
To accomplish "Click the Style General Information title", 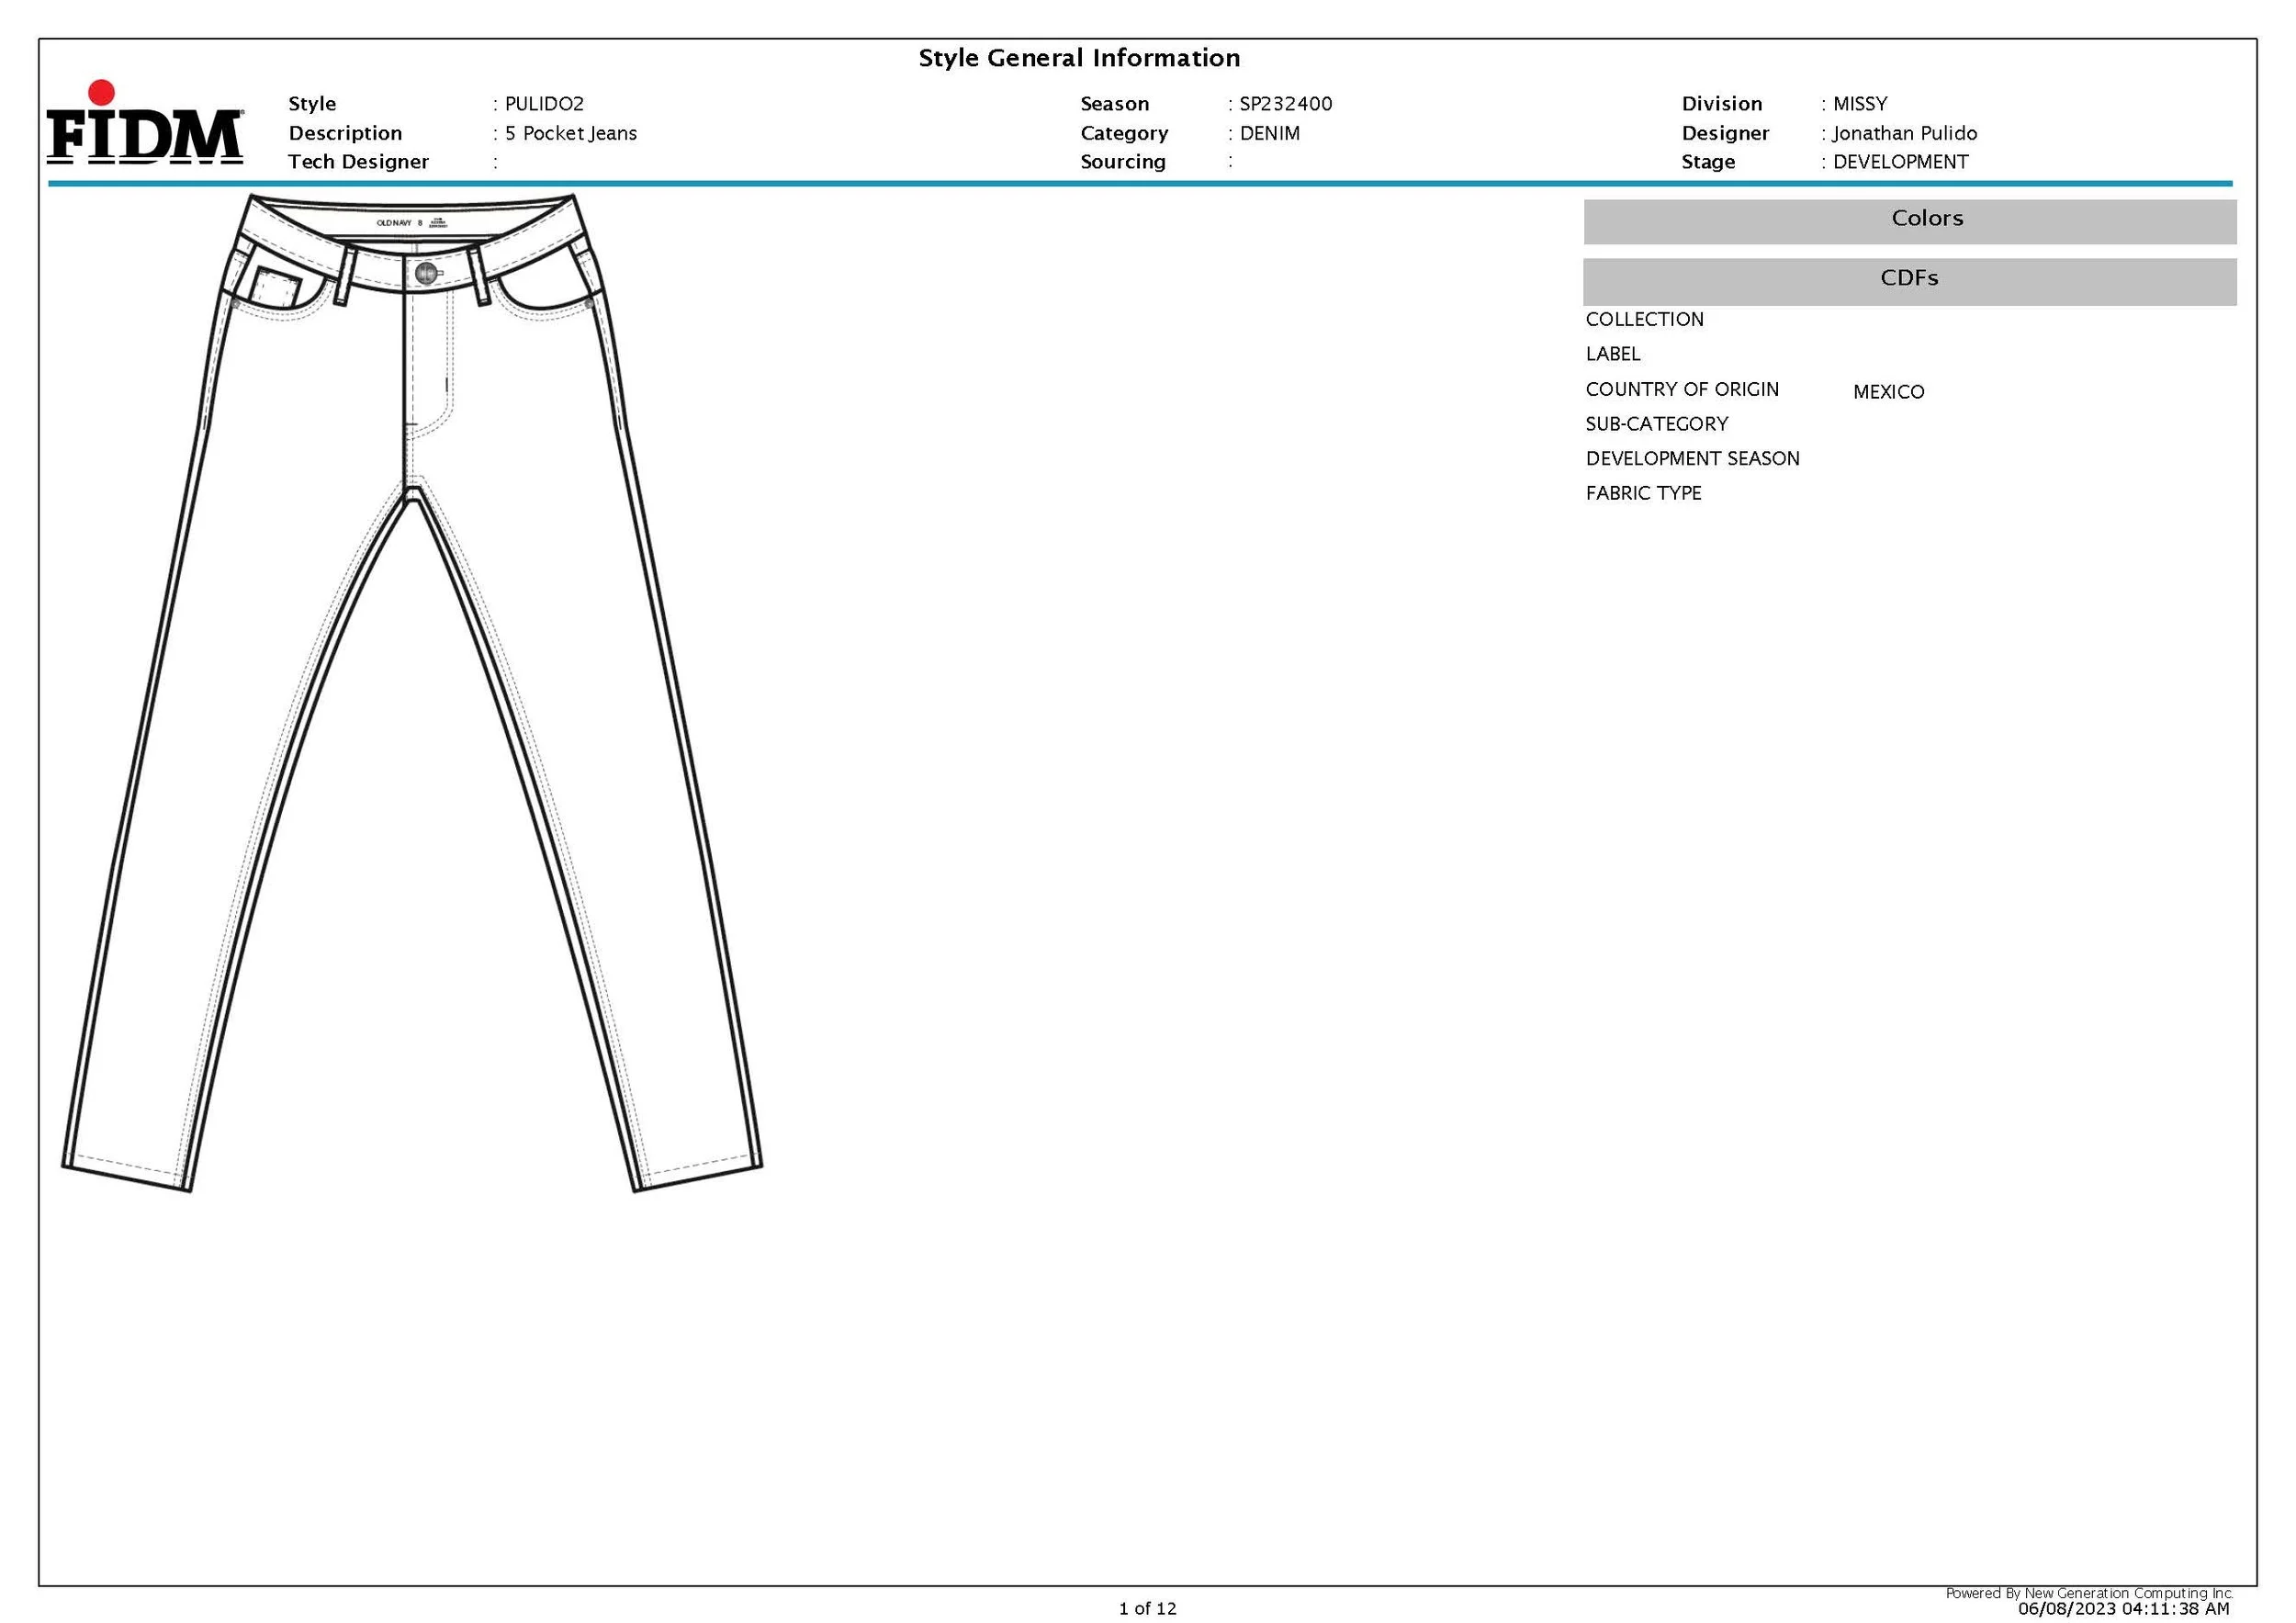I will pos(1079,58).
